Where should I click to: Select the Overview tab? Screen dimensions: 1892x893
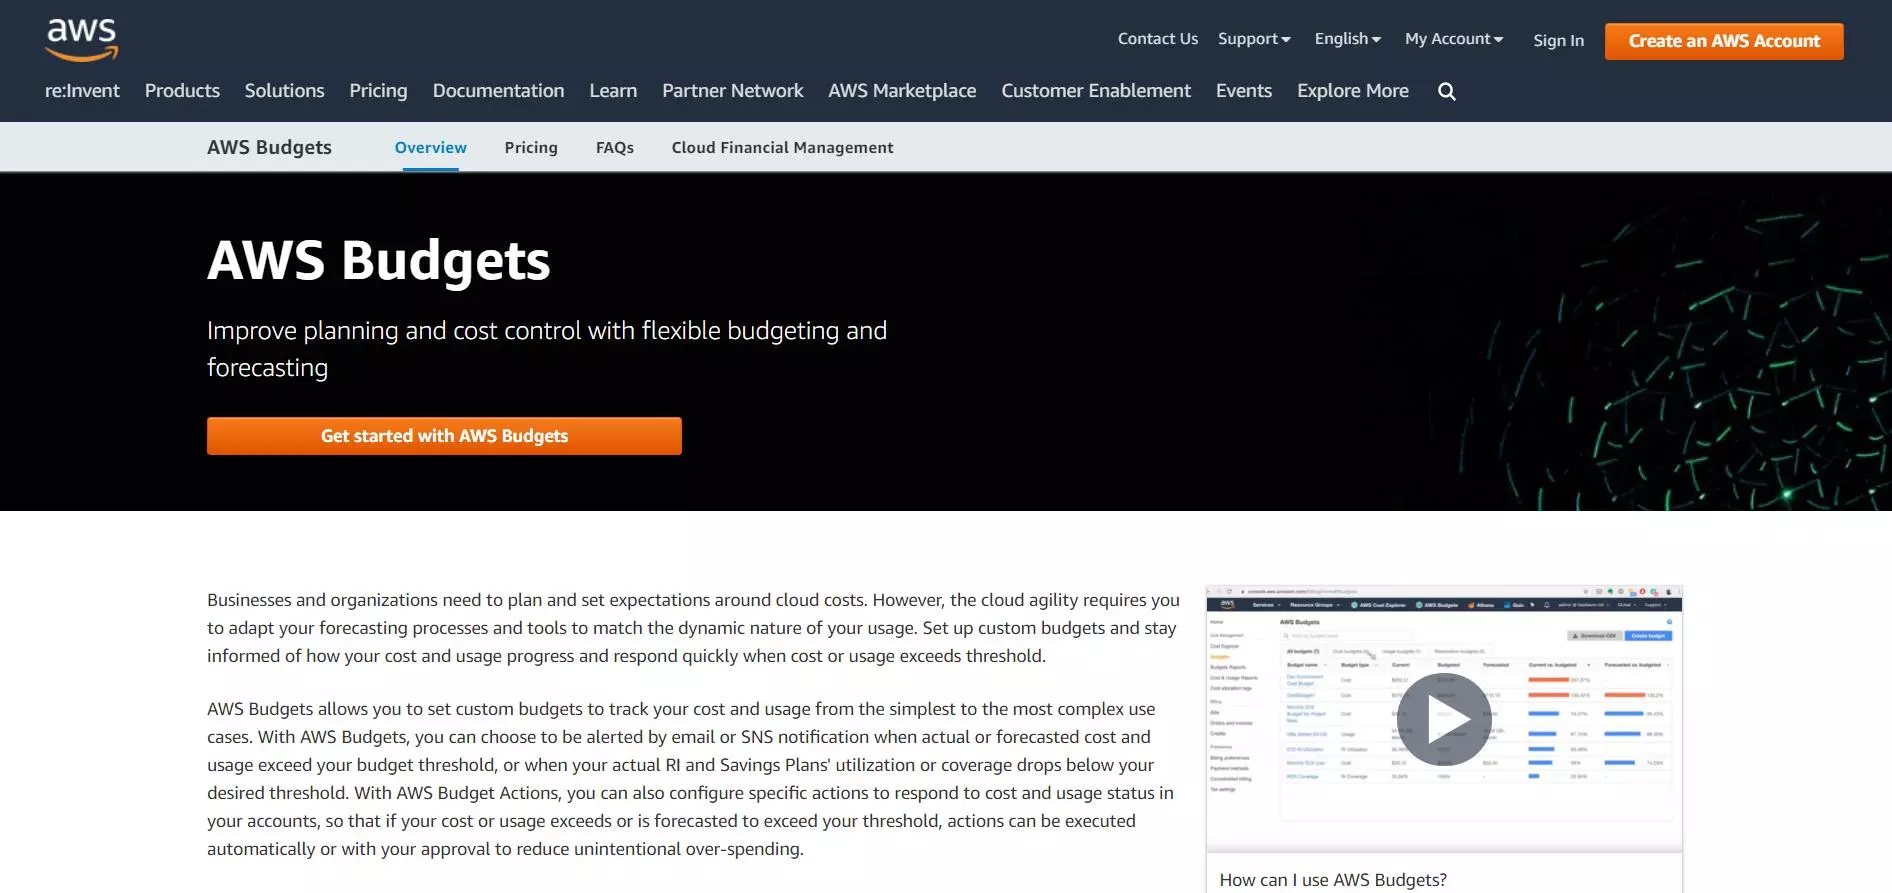coord(430,148)
